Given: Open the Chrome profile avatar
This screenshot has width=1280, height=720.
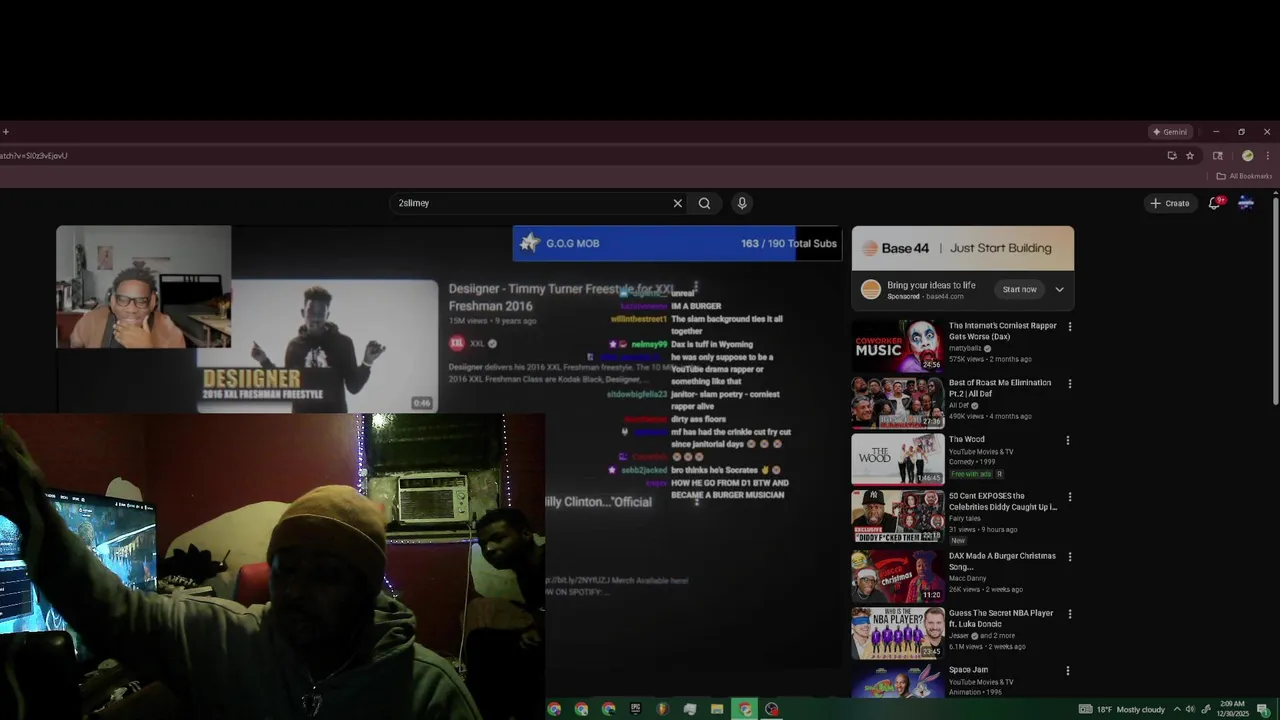Looking at the screenshot, I should coord(1247,156).
